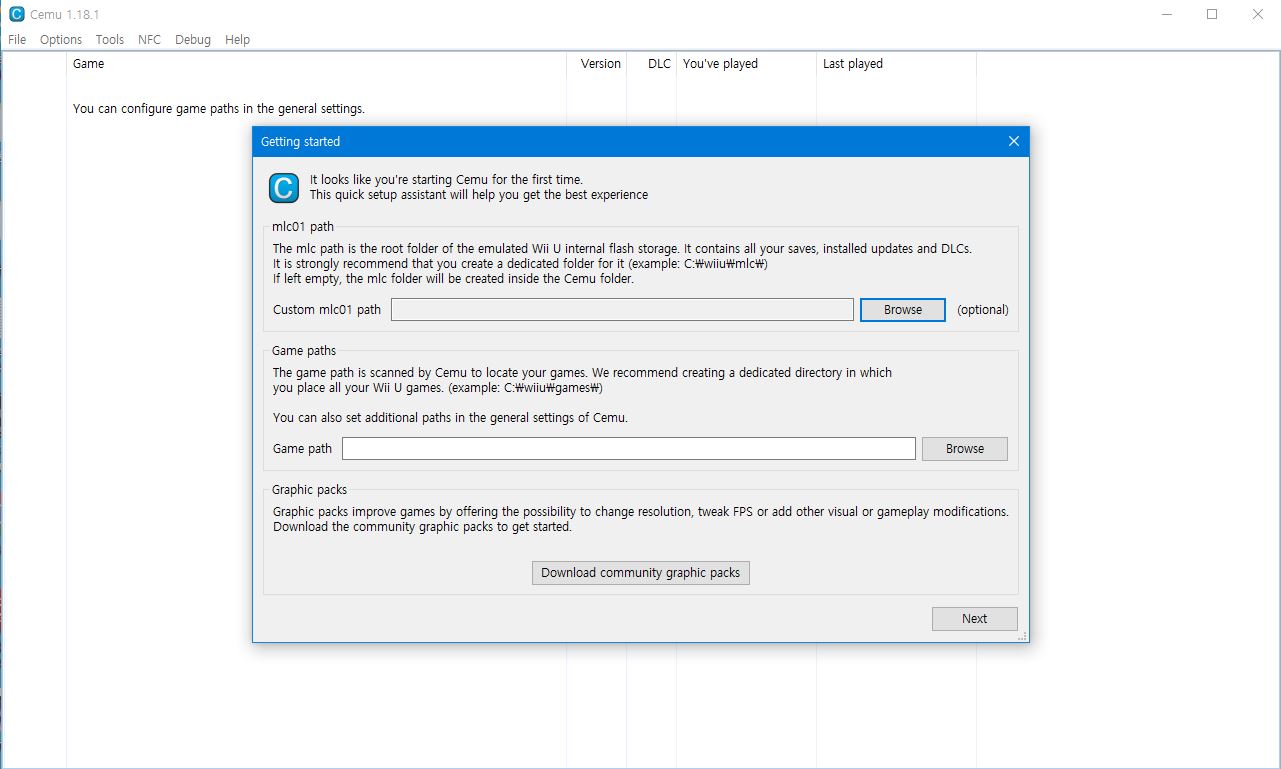Screen dimensions: 1281x769
Task: Open the Help menu
Action: pos(237,39)
